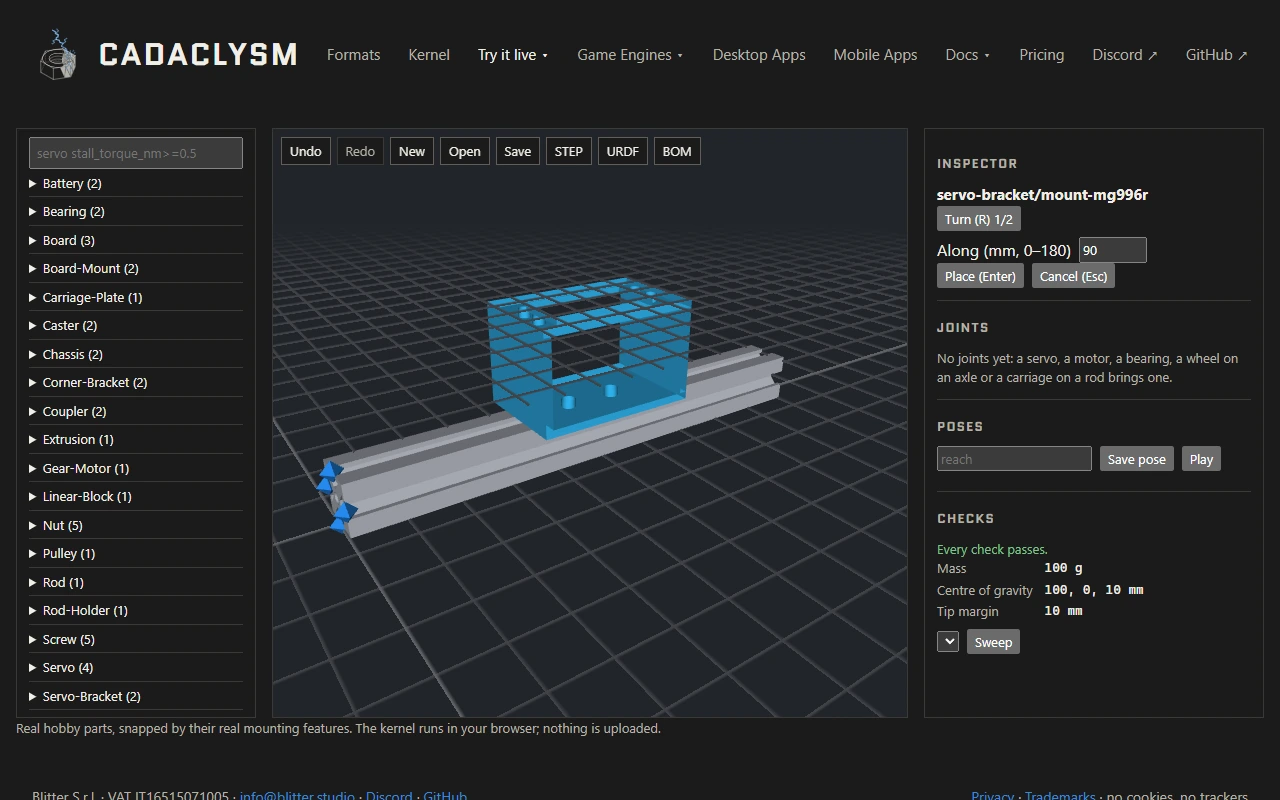Viewport: 1280px width, 800px height.
Task: Expand the Screw (5) parts group
Action: pyautogui.click(x=136, y=640)
